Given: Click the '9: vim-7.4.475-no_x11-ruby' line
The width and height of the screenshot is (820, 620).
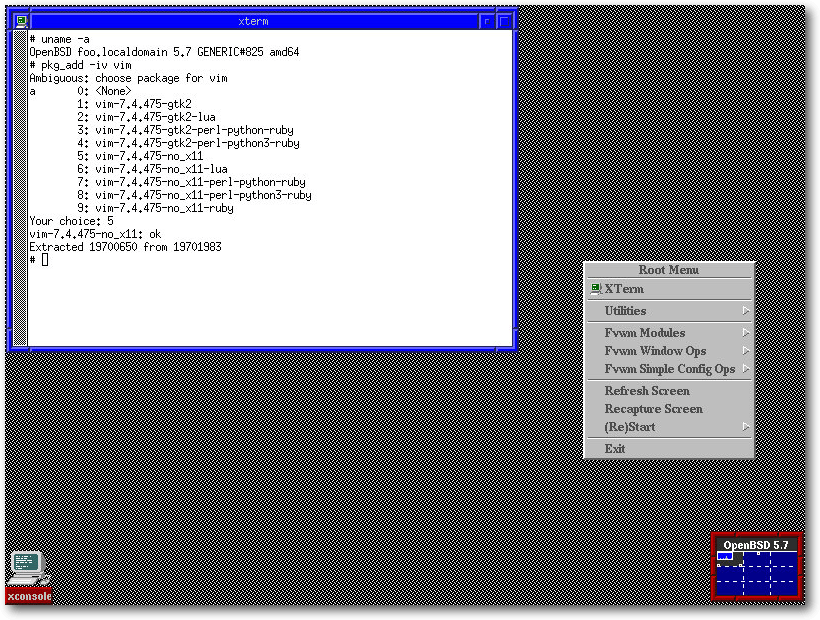Looking at the screenshot, I should 155,208.
